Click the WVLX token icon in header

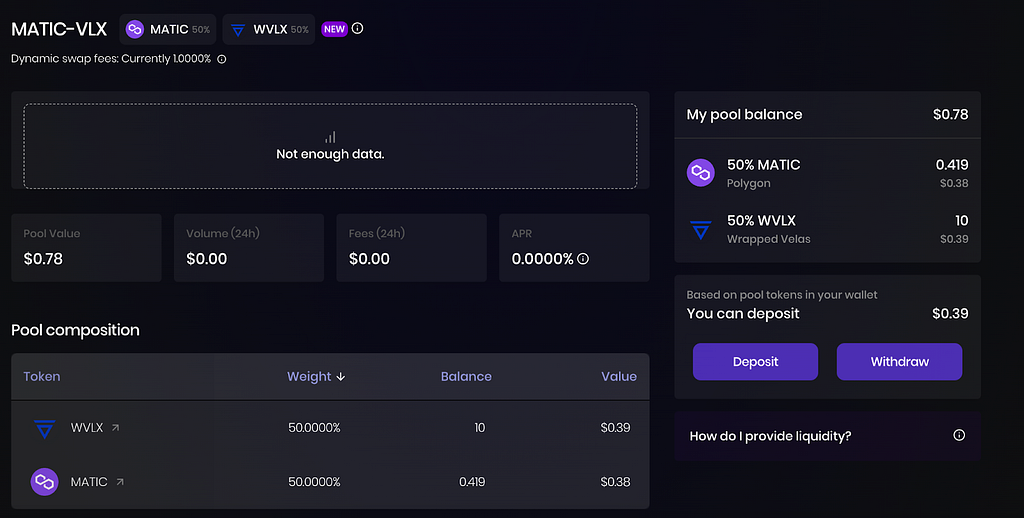pos(238,29)
